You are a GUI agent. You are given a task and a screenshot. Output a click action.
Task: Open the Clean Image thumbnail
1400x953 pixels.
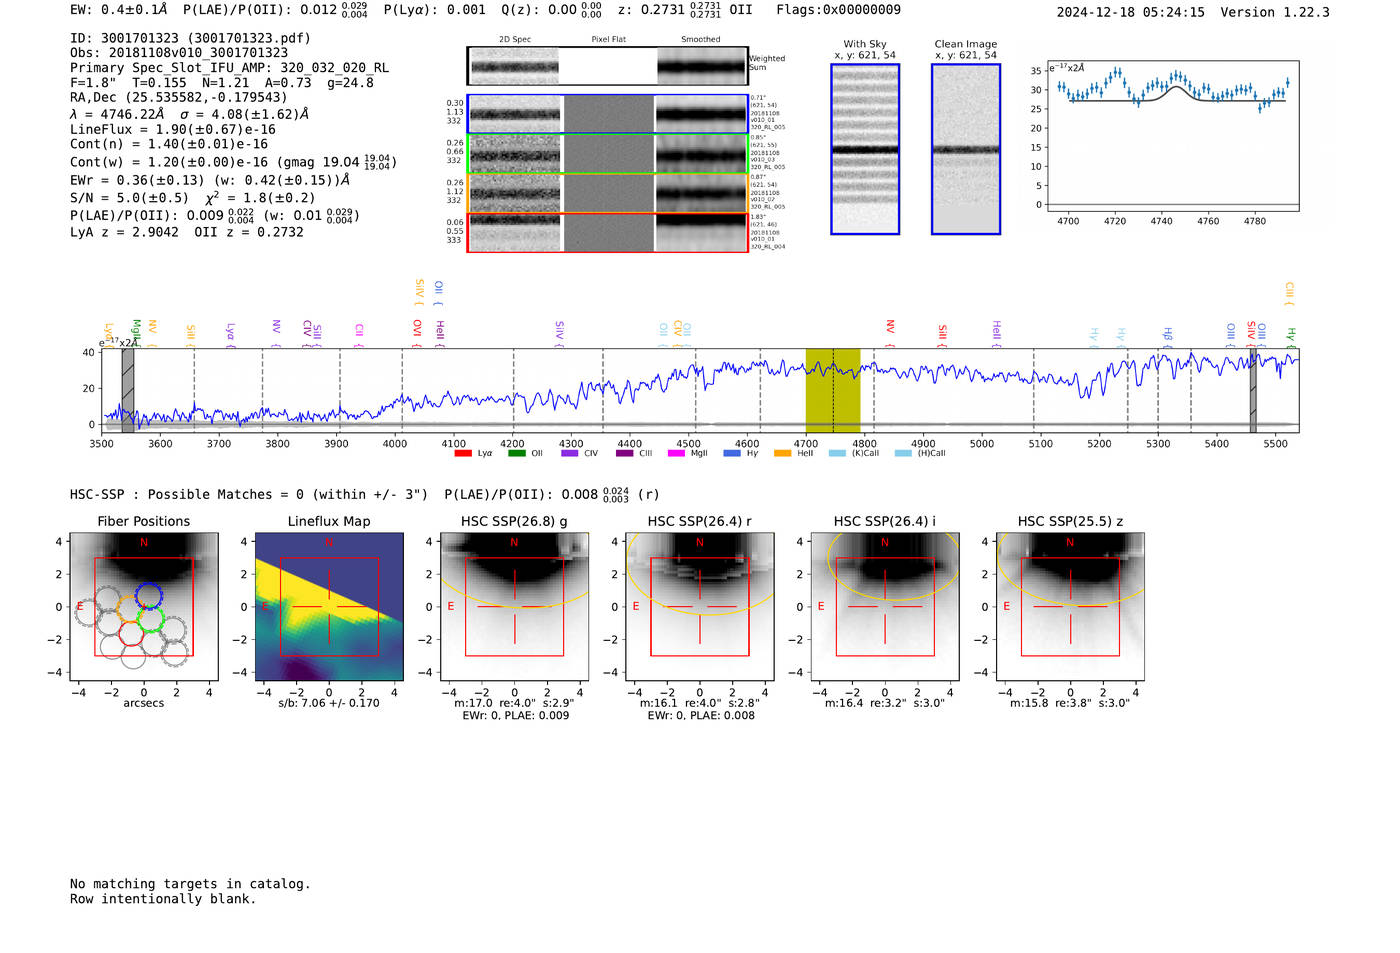(x=966, y=149)
